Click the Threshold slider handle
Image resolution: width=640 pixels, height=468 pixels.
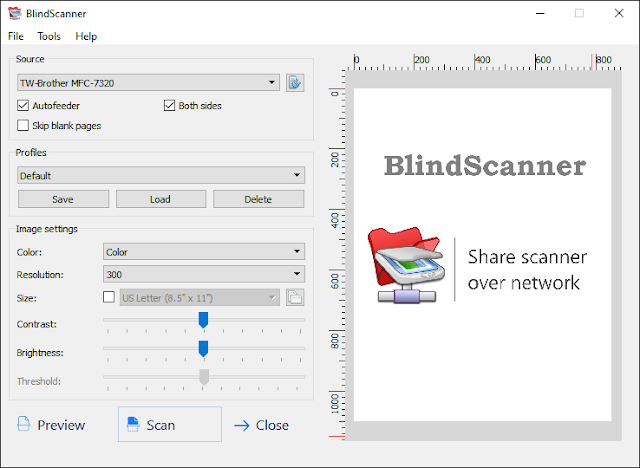click(204, 377)
